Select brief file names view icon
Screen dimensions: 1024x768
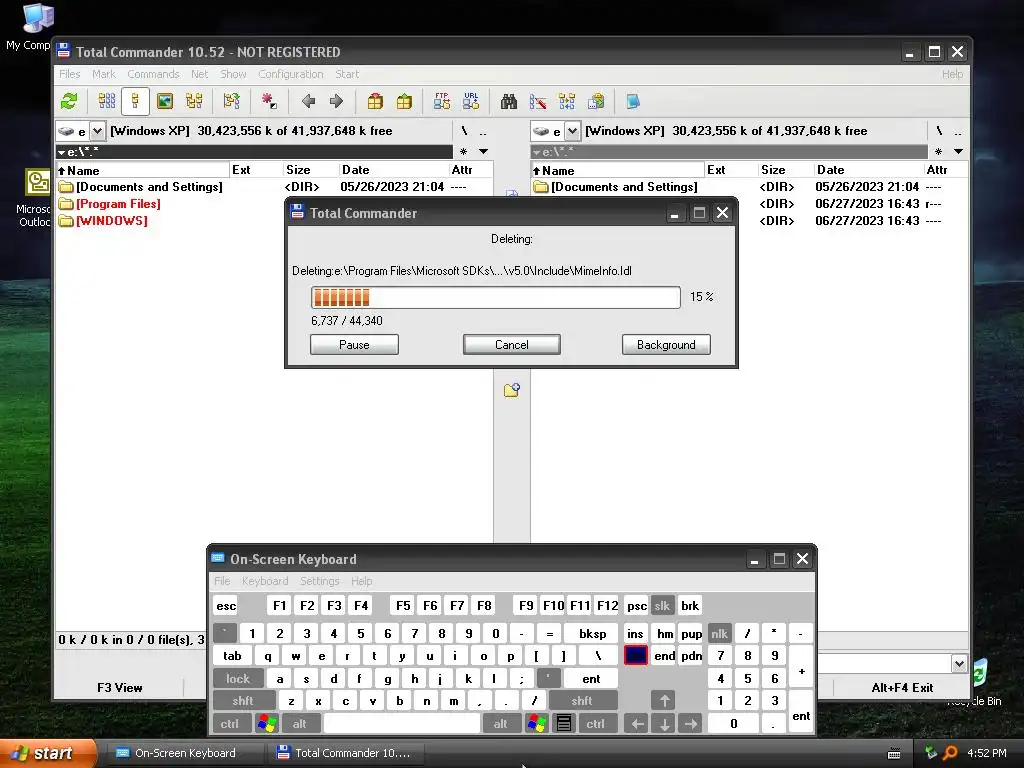point(106,101)
